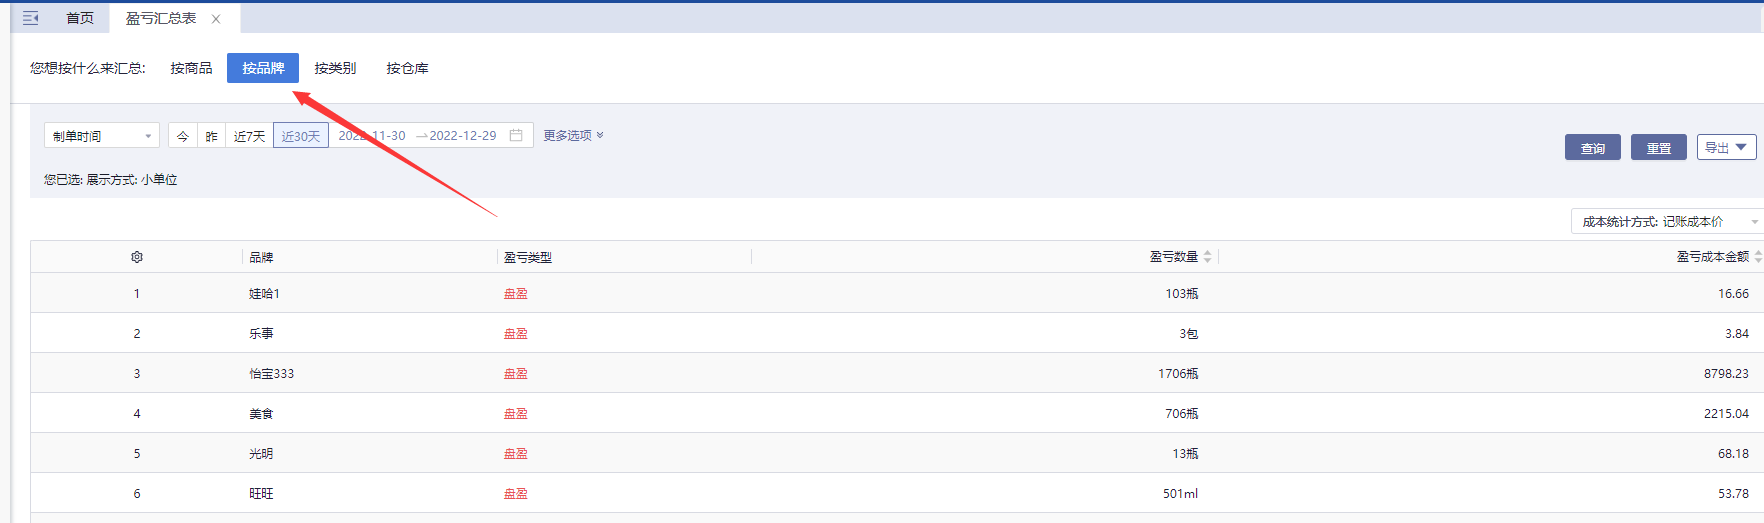Sort by 盈亏成本金额 column arrows
1764x523 pixels.
point(1757,257)
